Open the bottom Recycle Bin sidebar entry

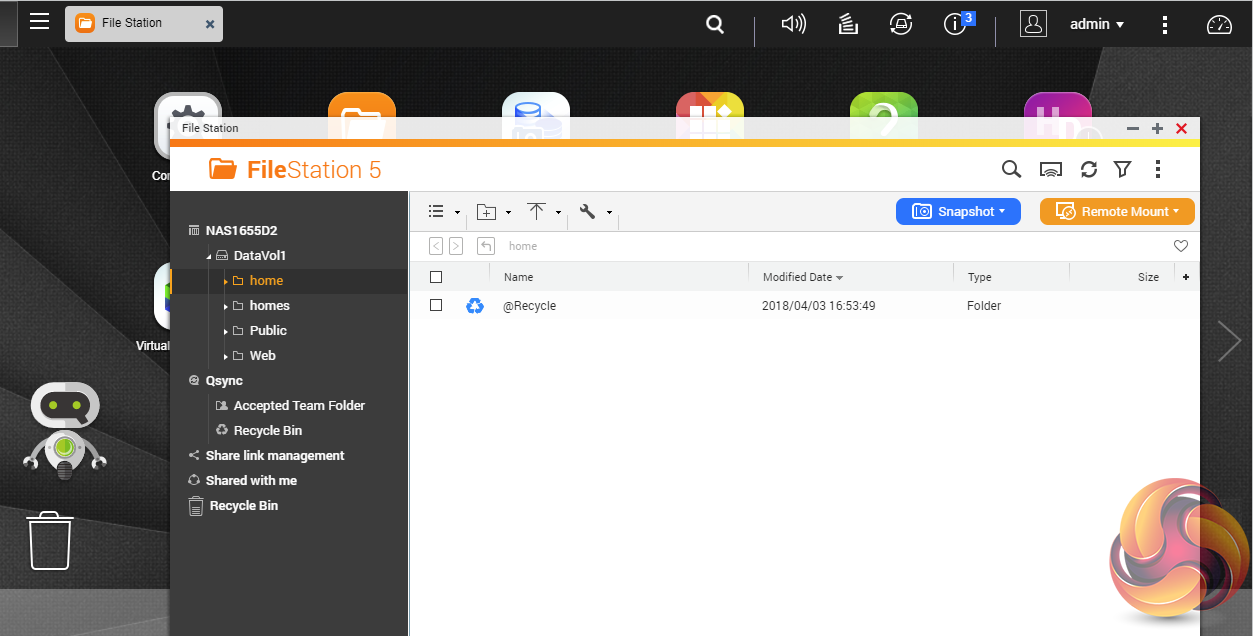tap(244, 506)
